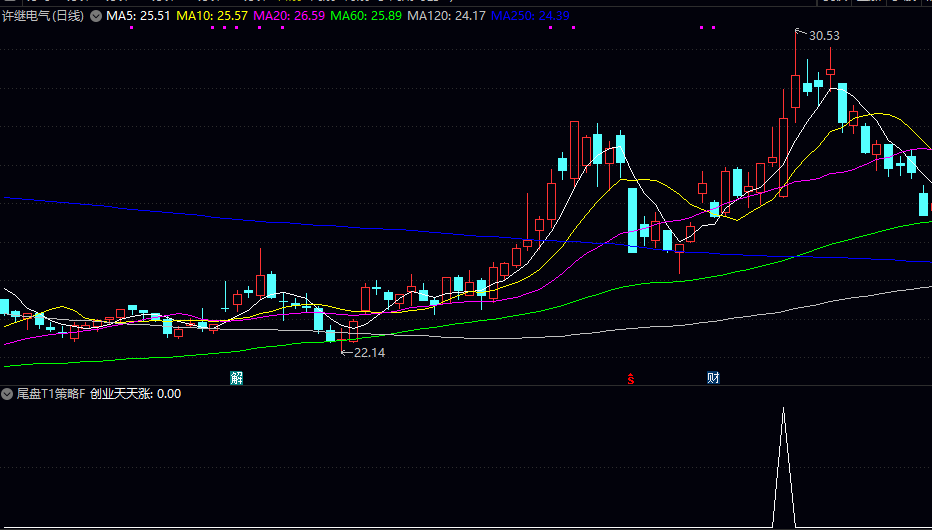Image resolution: width=932 pixels, height=530 pixels.
Task: Click the 22.14 low price label
Action: click(369, 353)
